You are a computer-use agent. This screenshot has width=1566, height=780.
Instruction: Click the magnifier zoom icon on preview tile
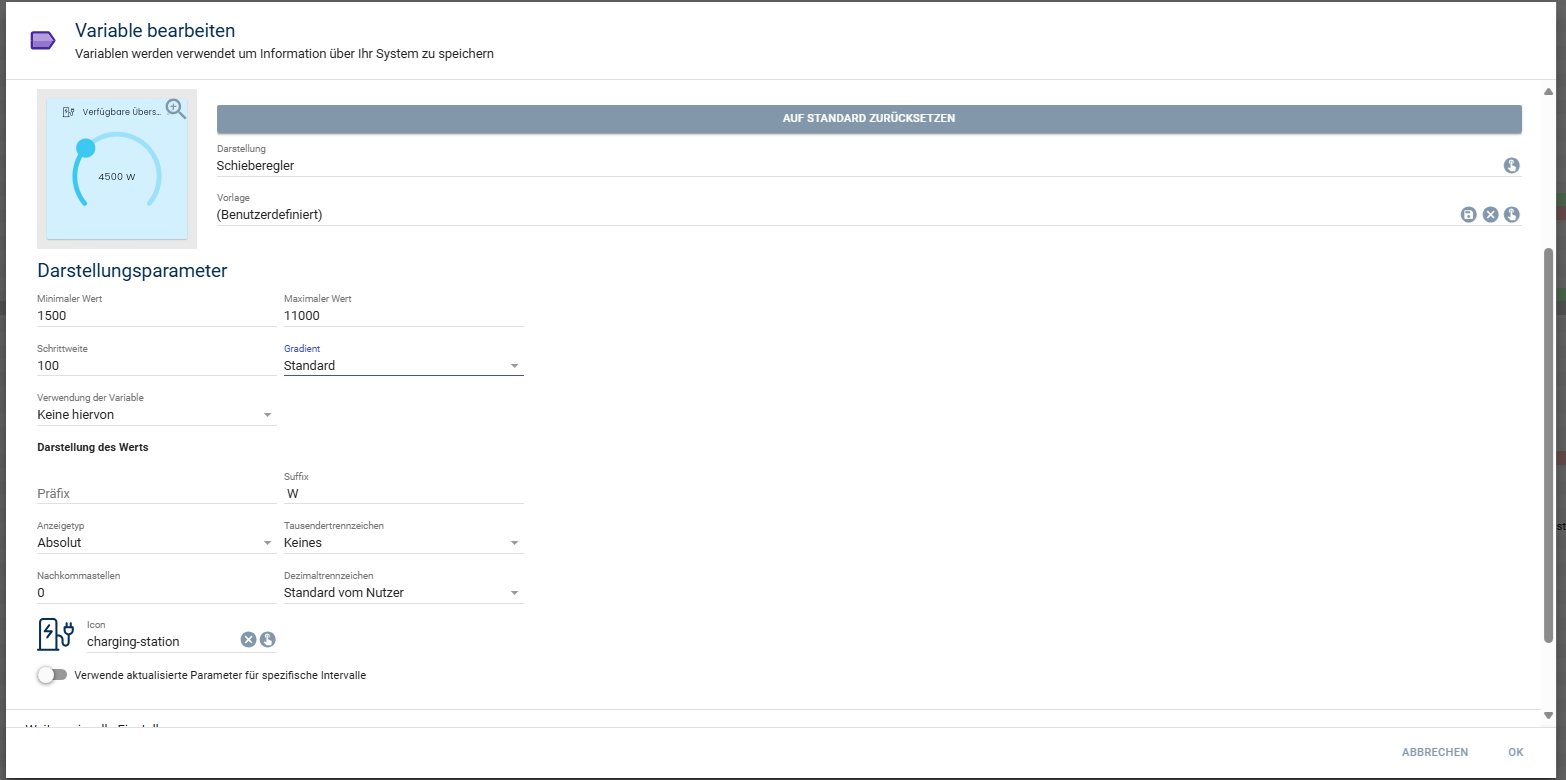coord(176,109)
